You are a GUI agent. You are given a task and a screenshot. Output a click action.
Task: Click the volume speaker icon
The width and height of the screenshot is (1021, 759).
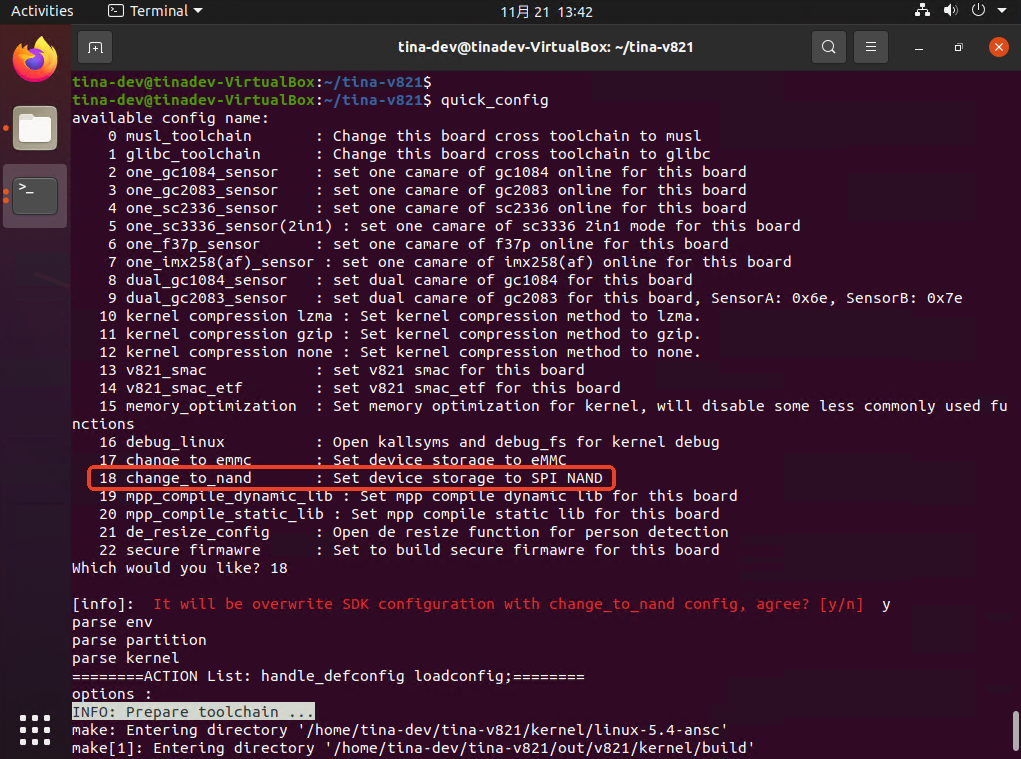pyautogui.click(x=950, y=11)
